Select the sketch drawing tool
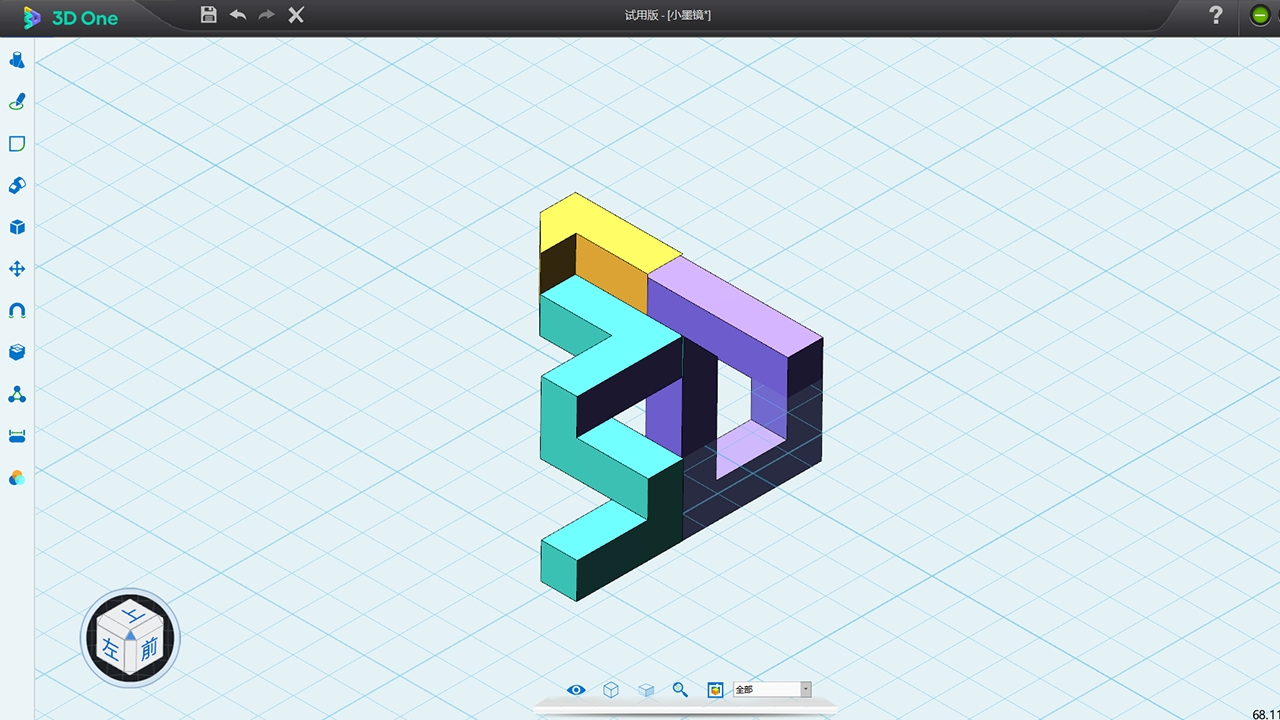Screen dimensions: 1280x720 tap(17, 102)
